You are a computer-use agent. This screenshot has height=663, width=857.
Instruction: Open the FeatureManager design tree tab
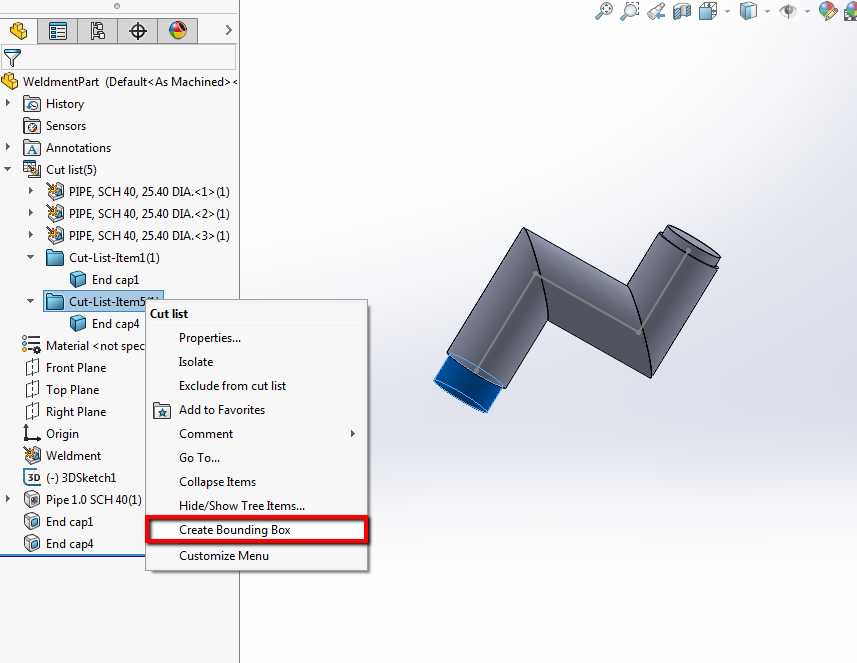(19, 31)
